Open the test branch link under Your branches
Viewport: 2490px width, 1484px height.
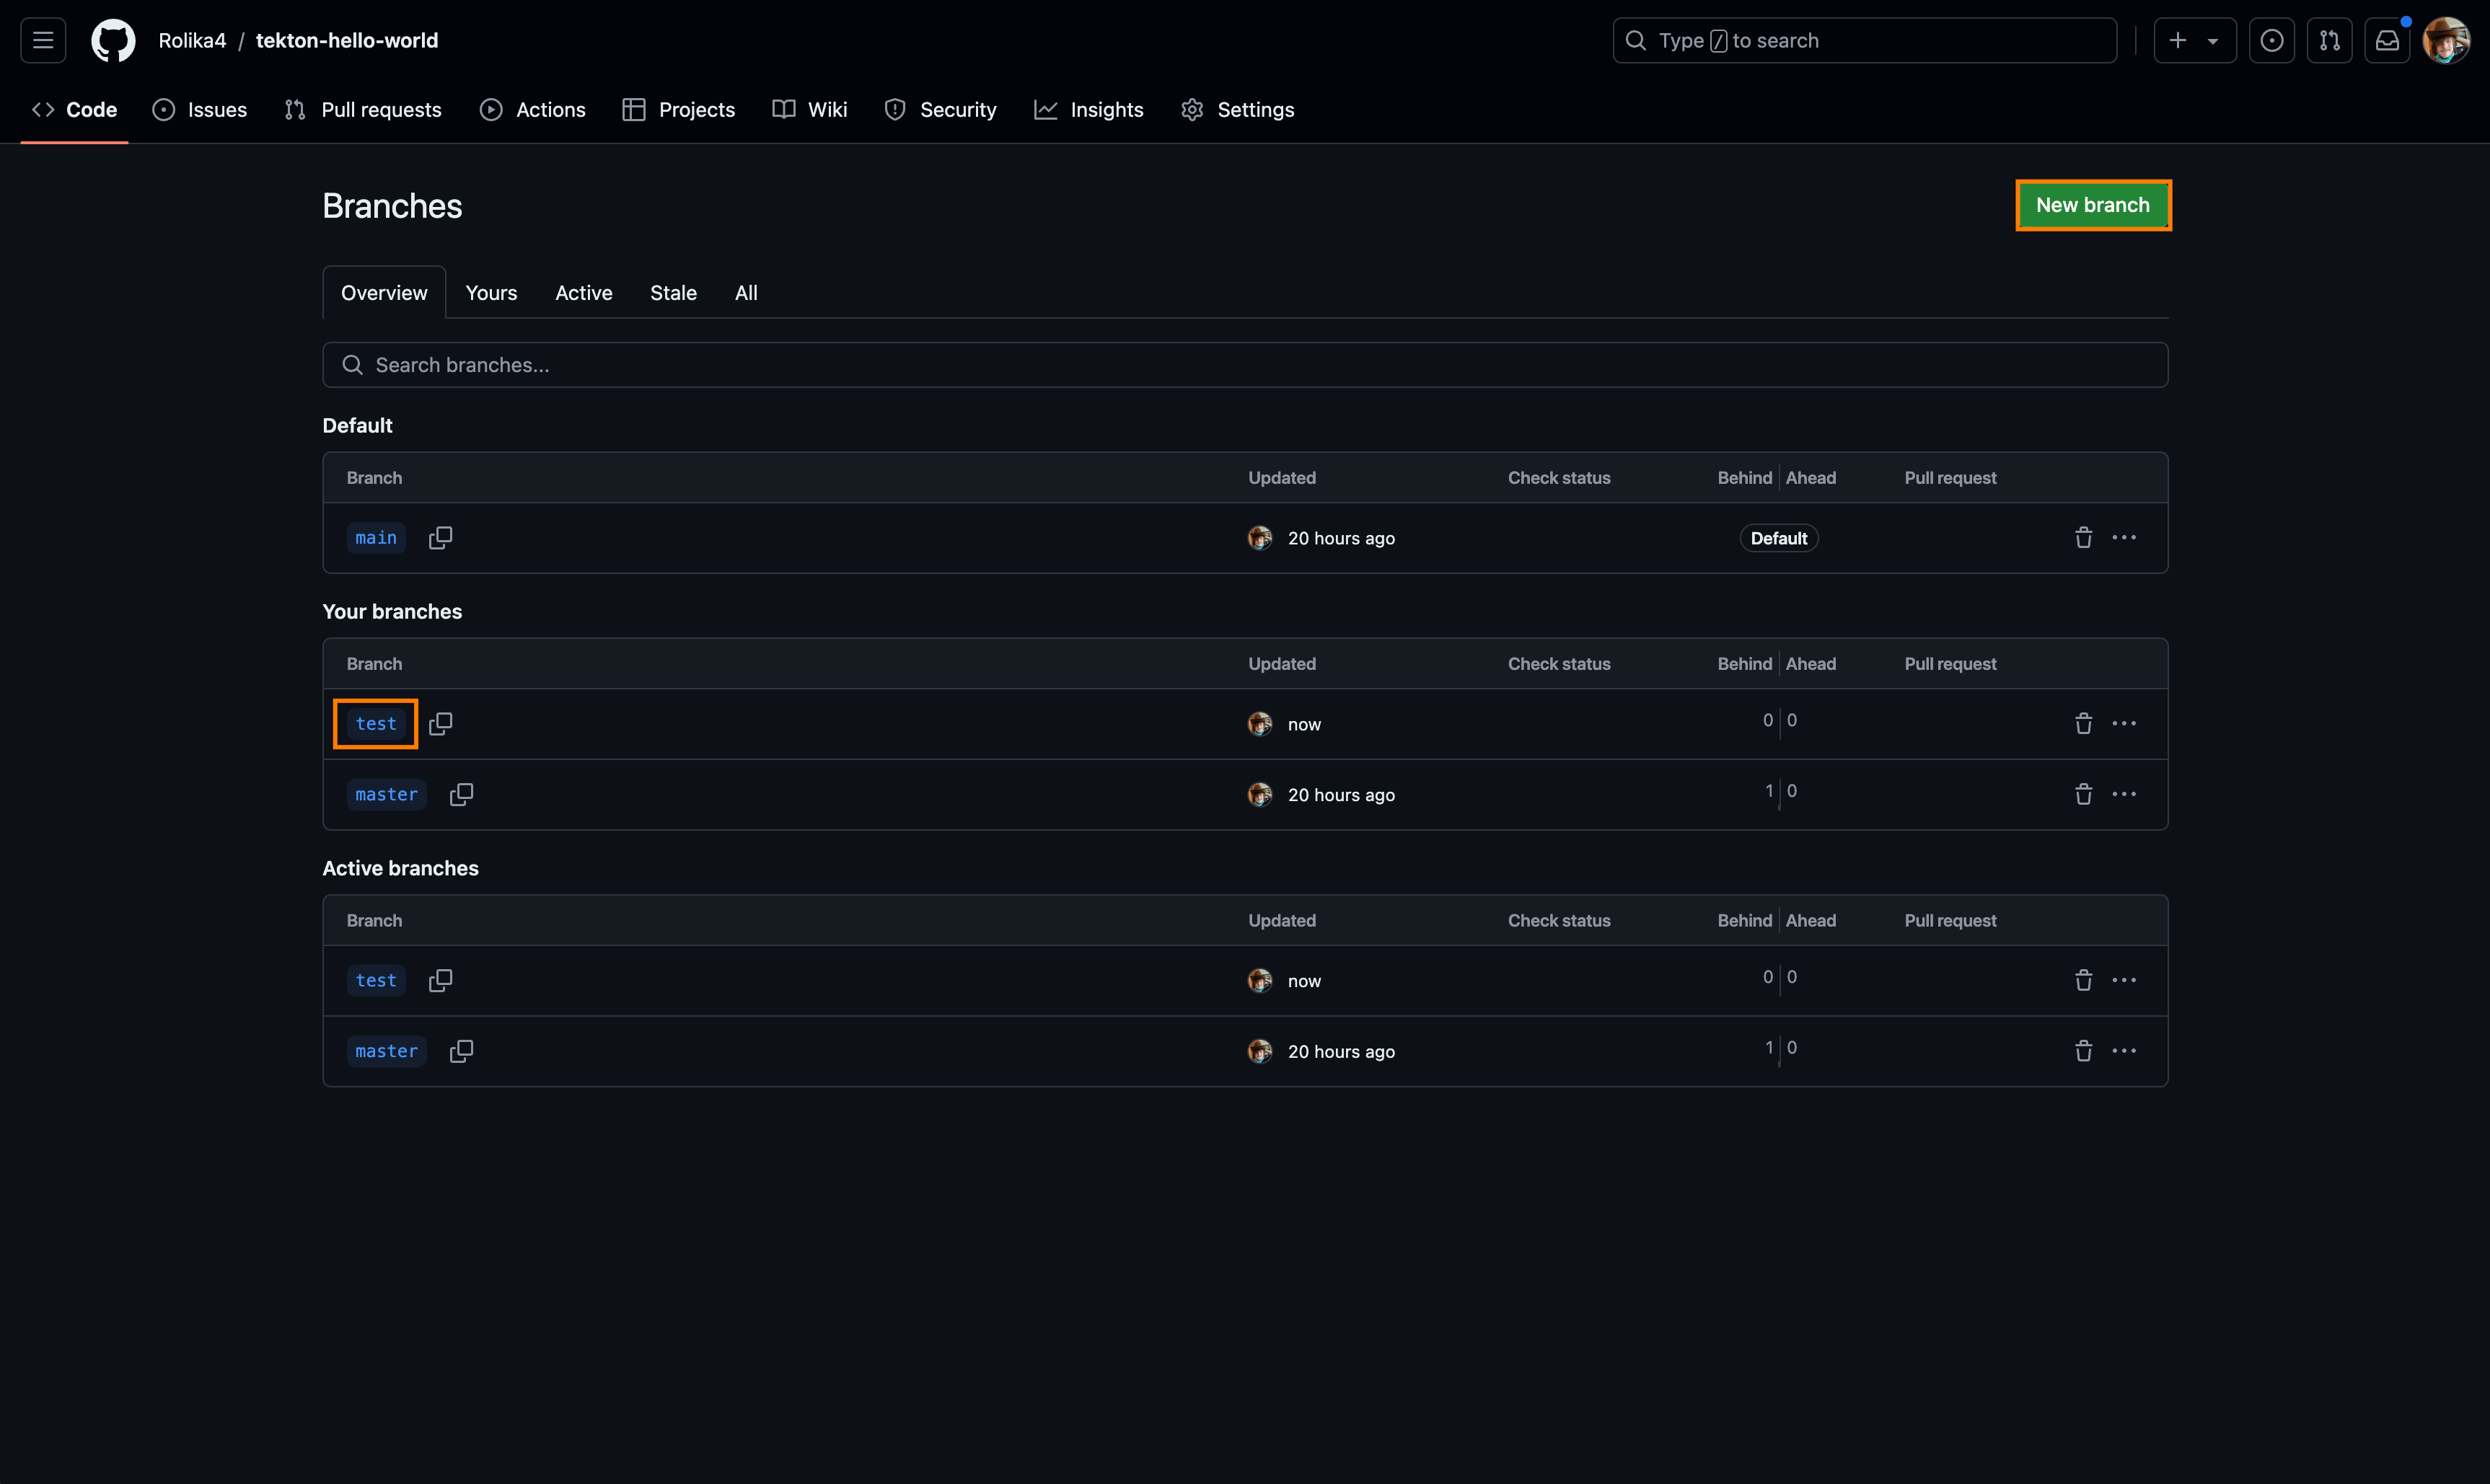(x=376, y=724)
